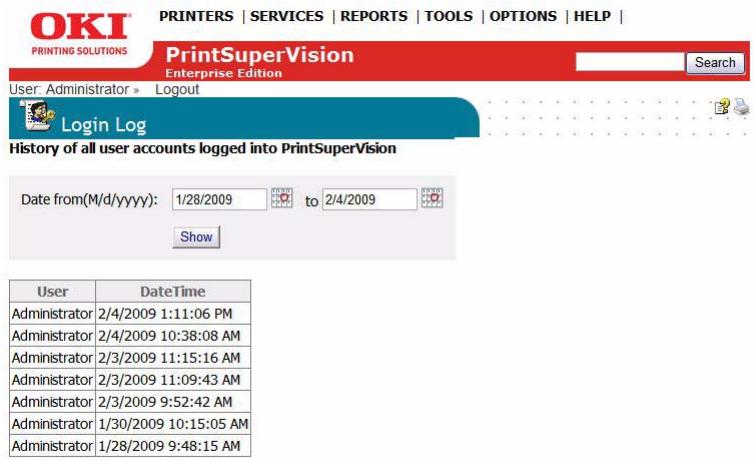Open the SERVICES menu
The height and width of the screenshot is (462, 754).
click(287, 16)
